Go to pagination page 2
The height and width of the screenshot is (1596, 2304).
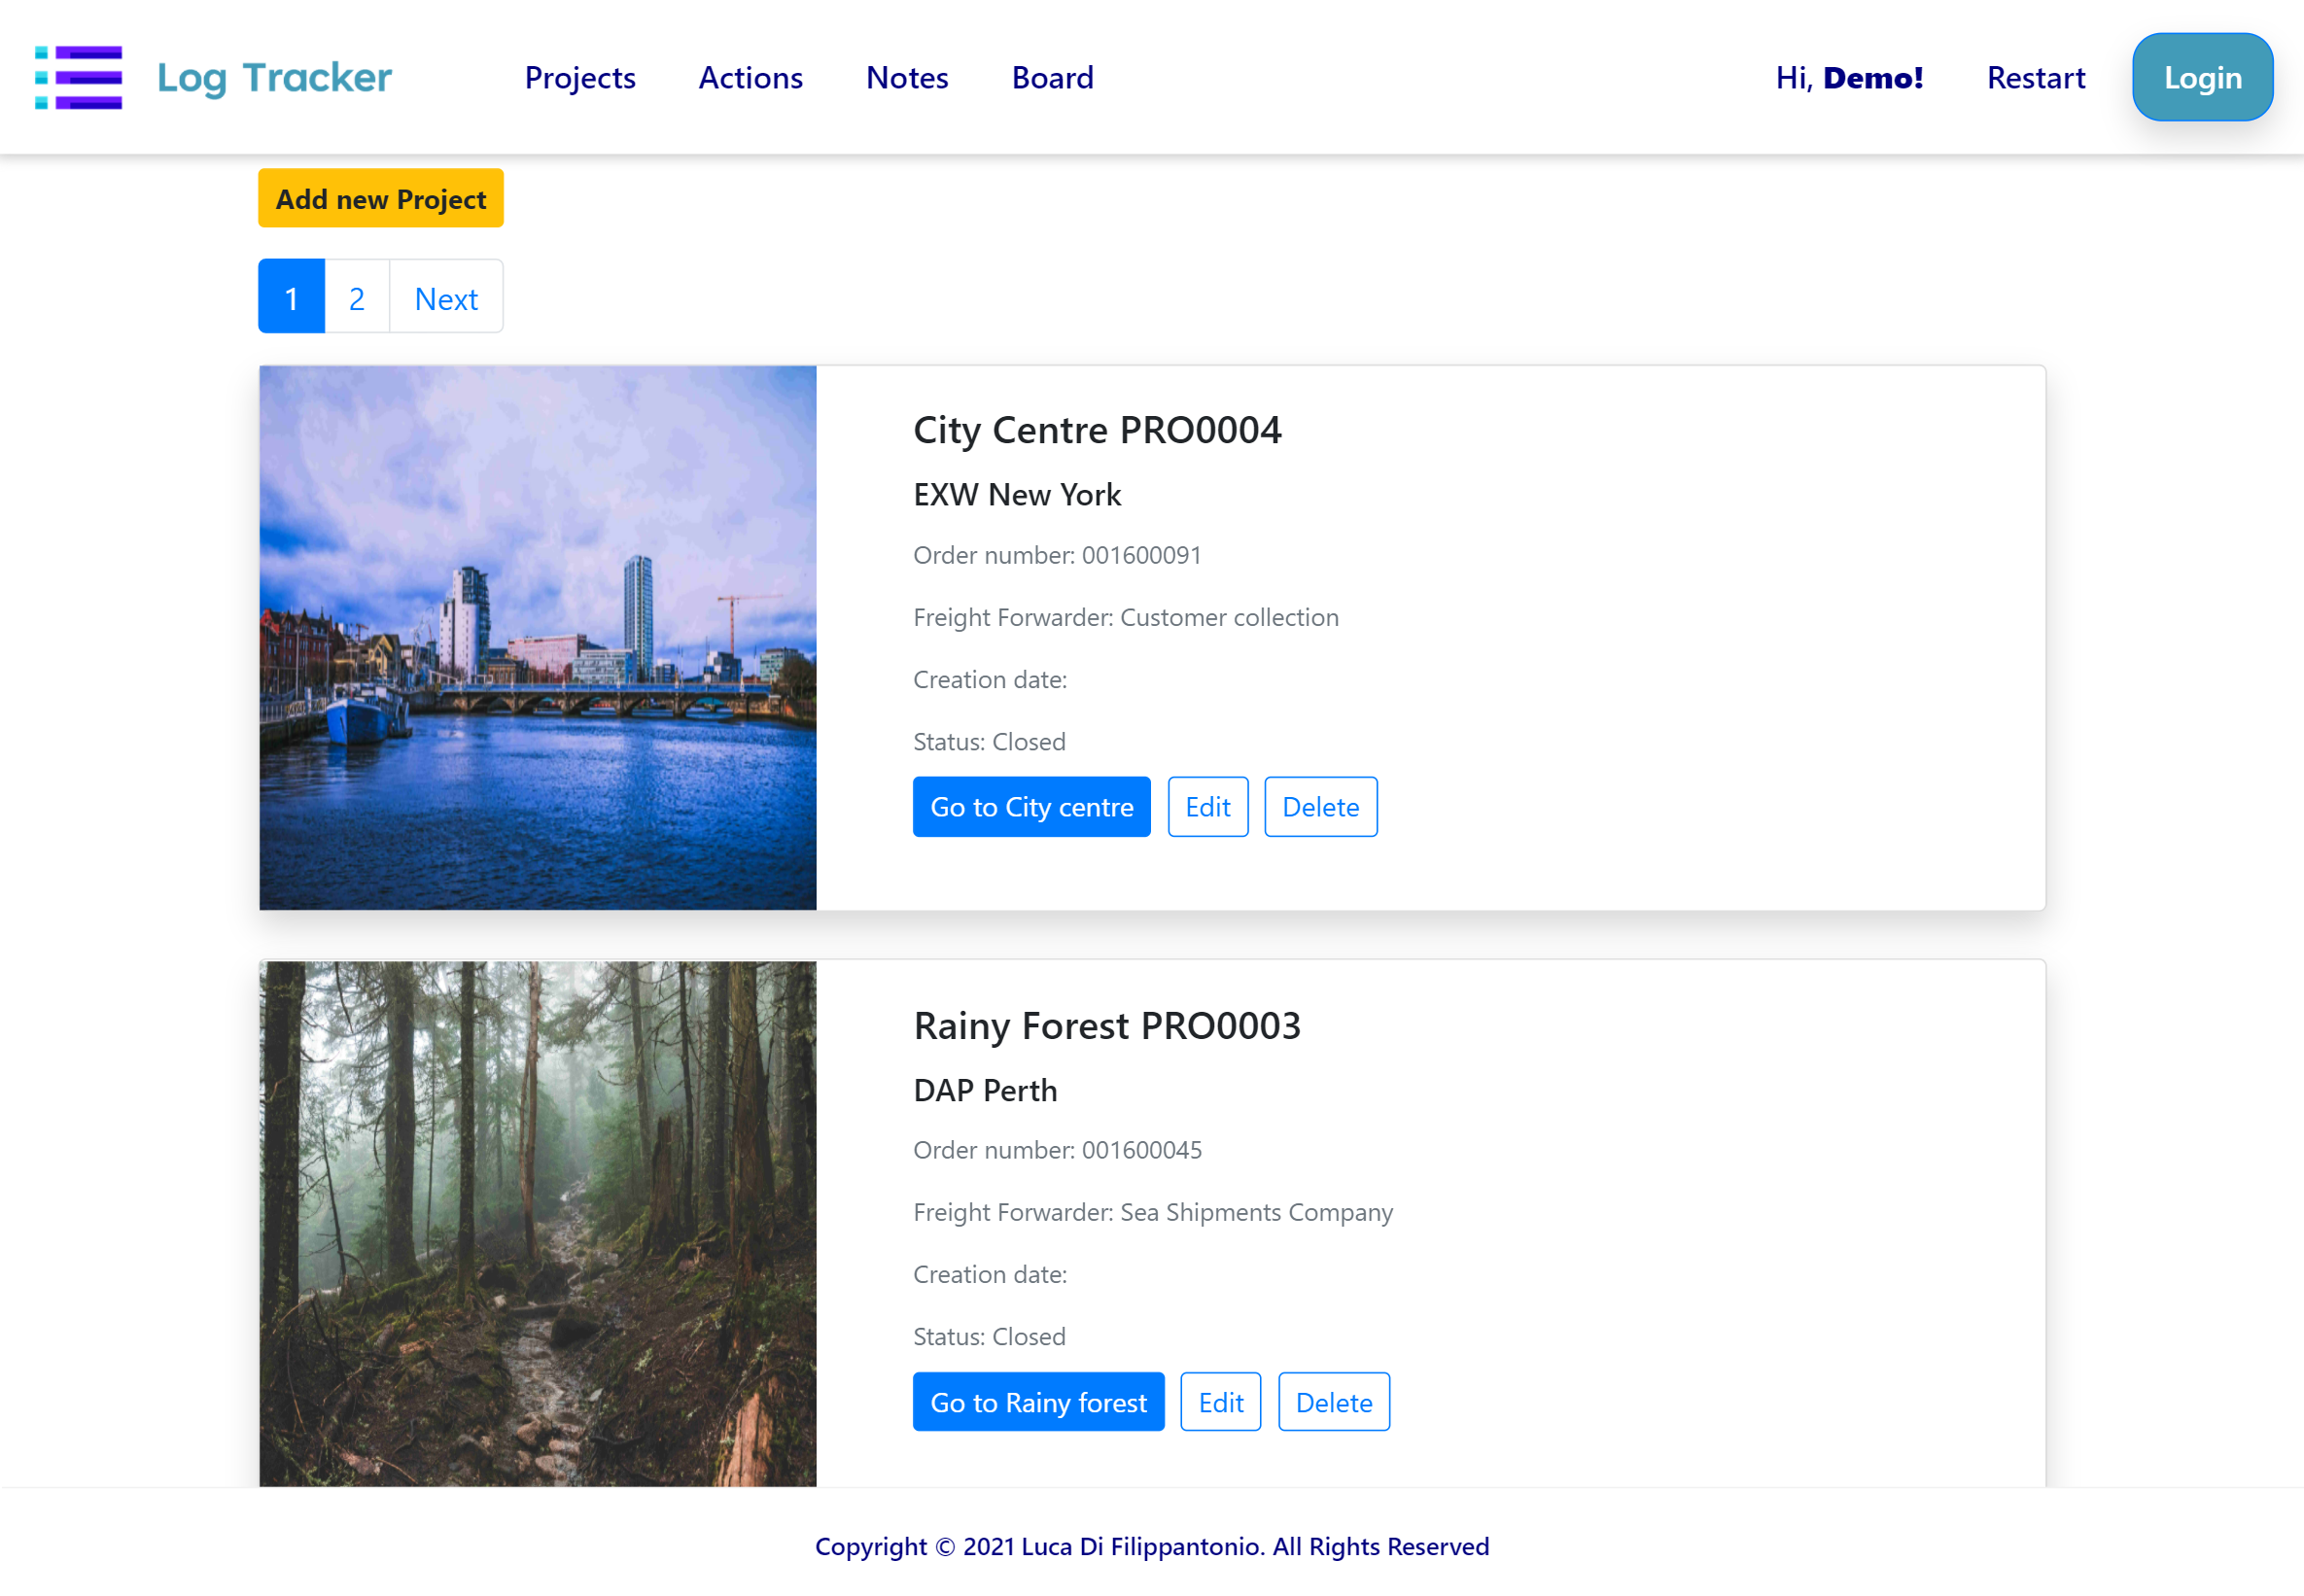tap(357, 297)
